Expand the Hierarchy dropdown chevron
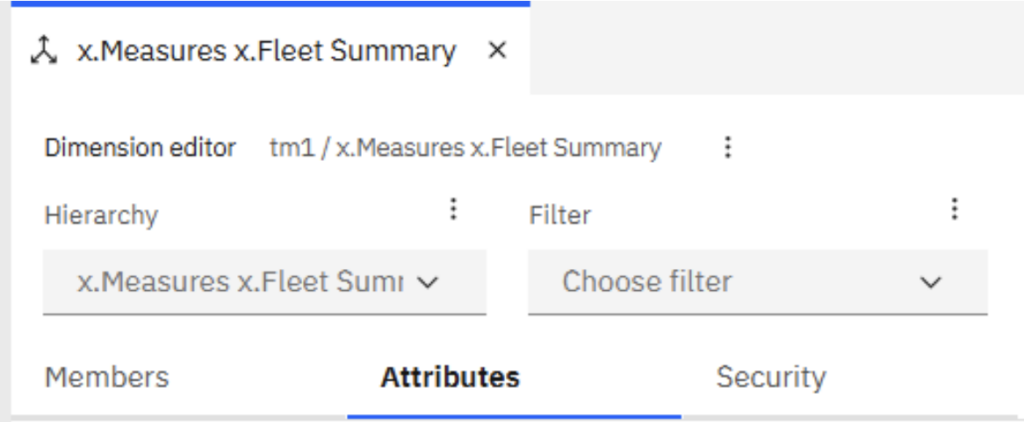Screen dimensions: 1024x422 pyautogui.click(x=427, y=282)
